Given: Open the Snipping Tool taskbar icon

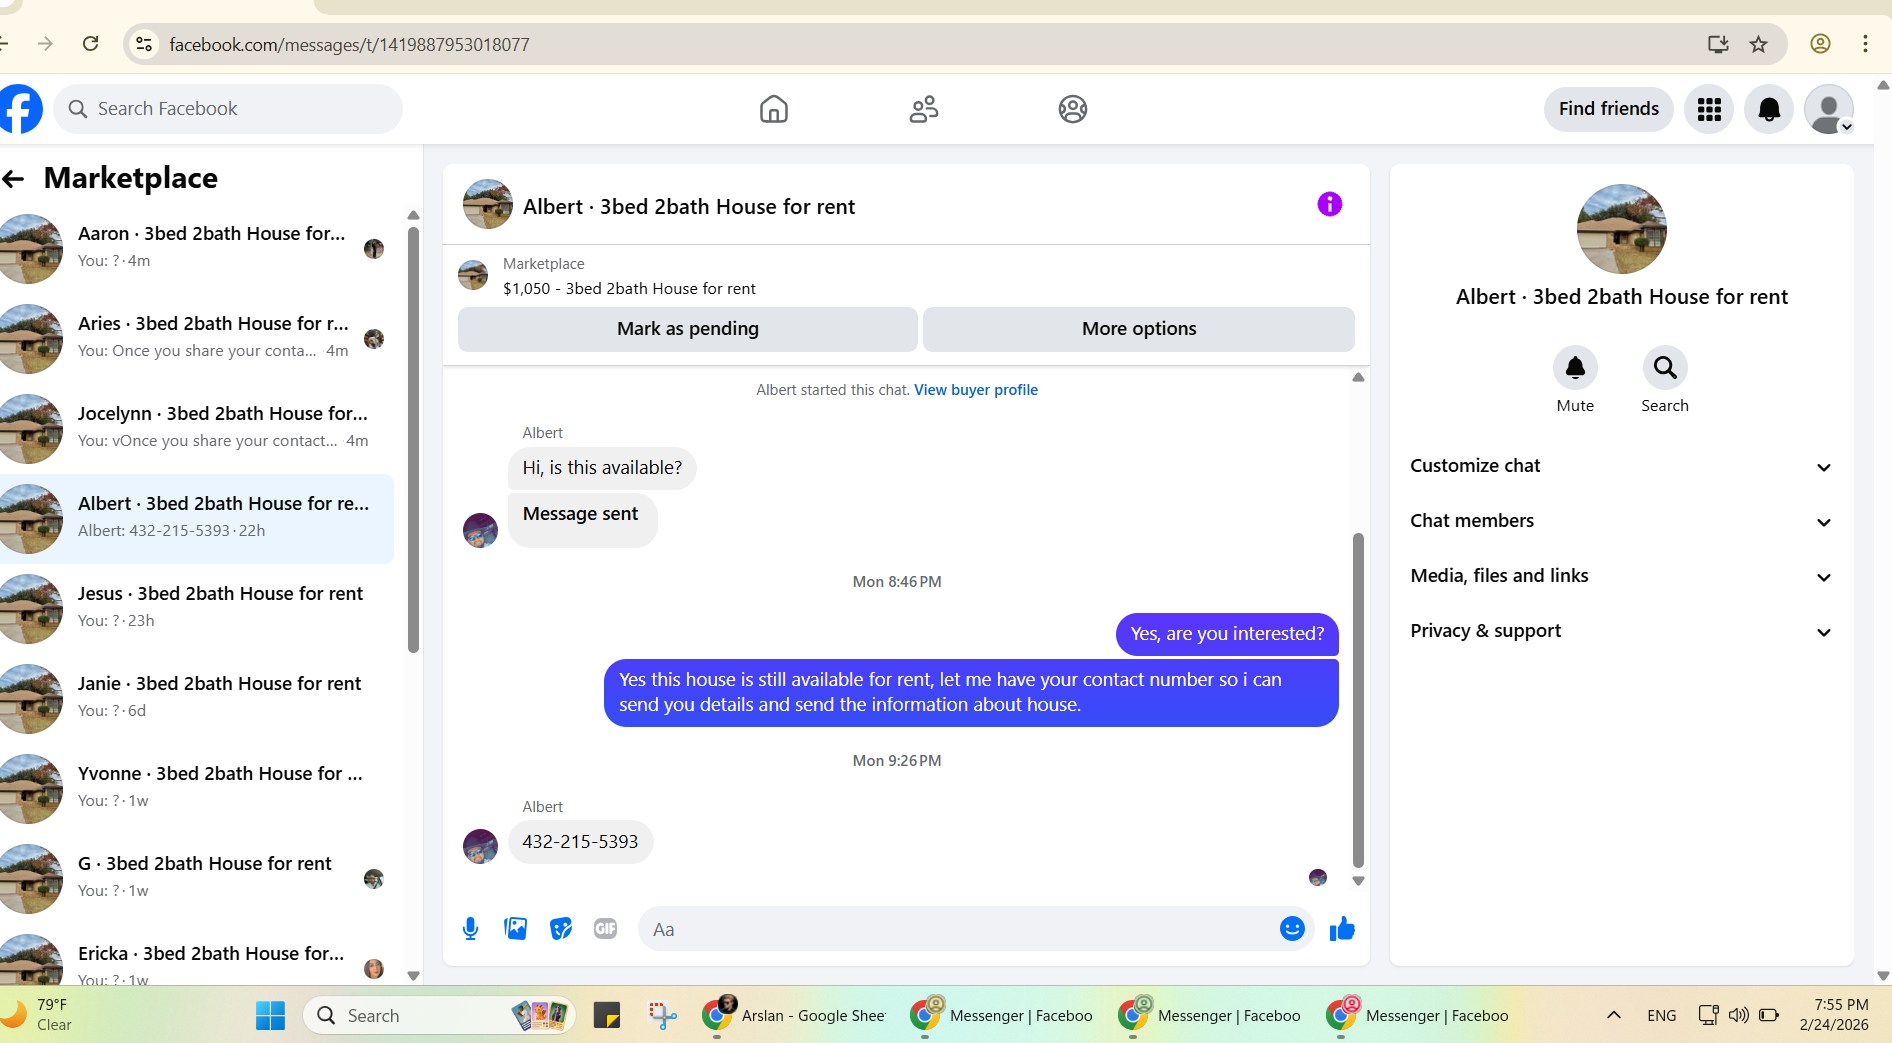Looking at the screenshot, I should tap(662, 1015).
